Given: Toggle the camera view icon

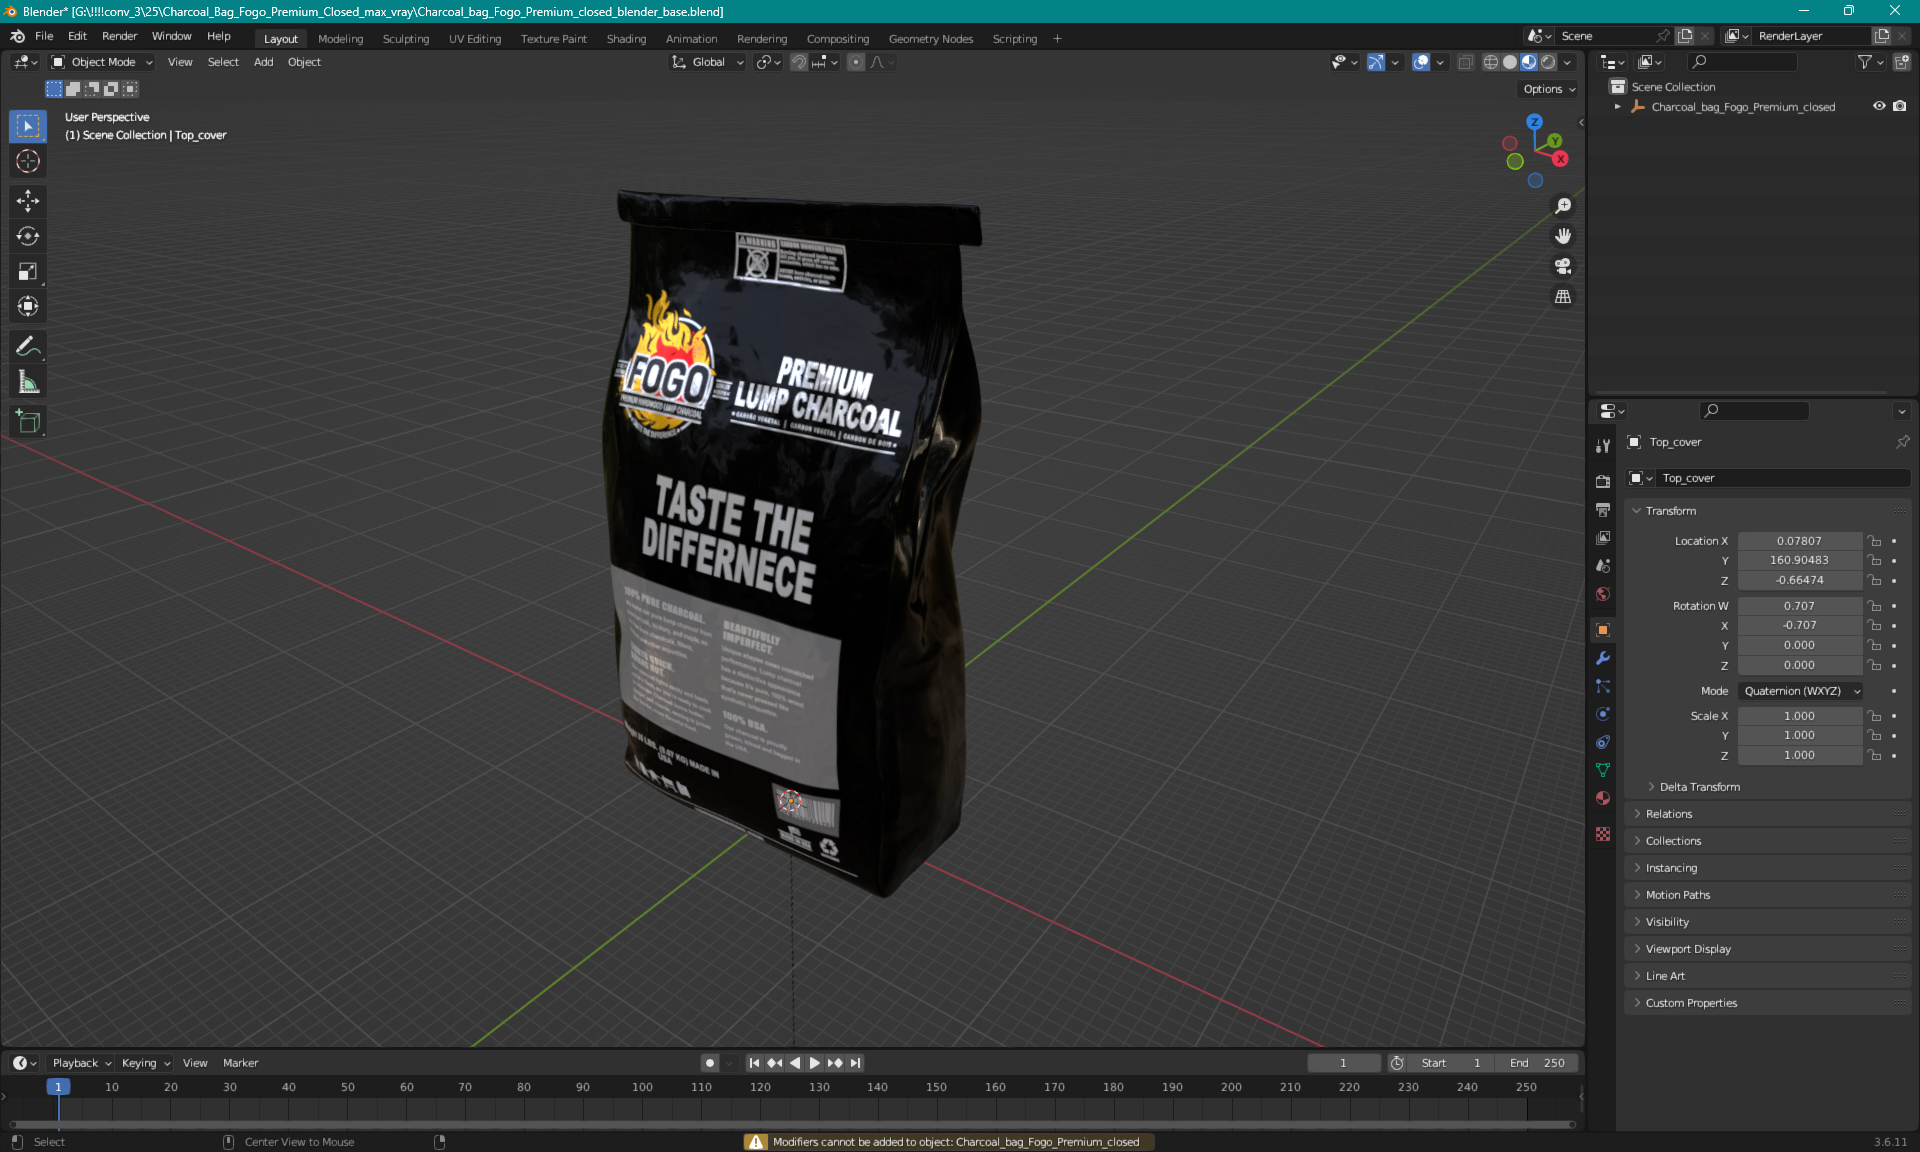Looking at the screenshot, I should click(1563, 266).
